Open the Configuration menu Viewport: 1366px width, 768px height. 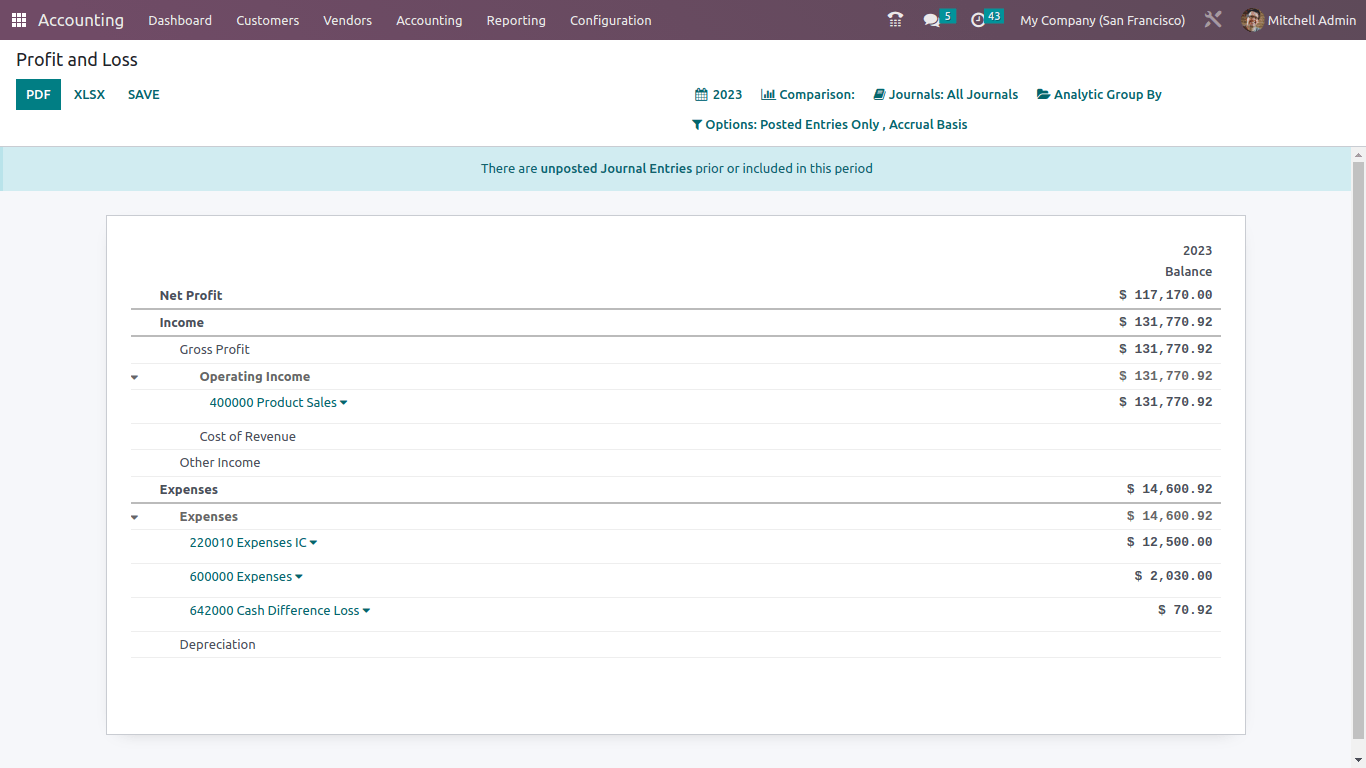[611, 20]
